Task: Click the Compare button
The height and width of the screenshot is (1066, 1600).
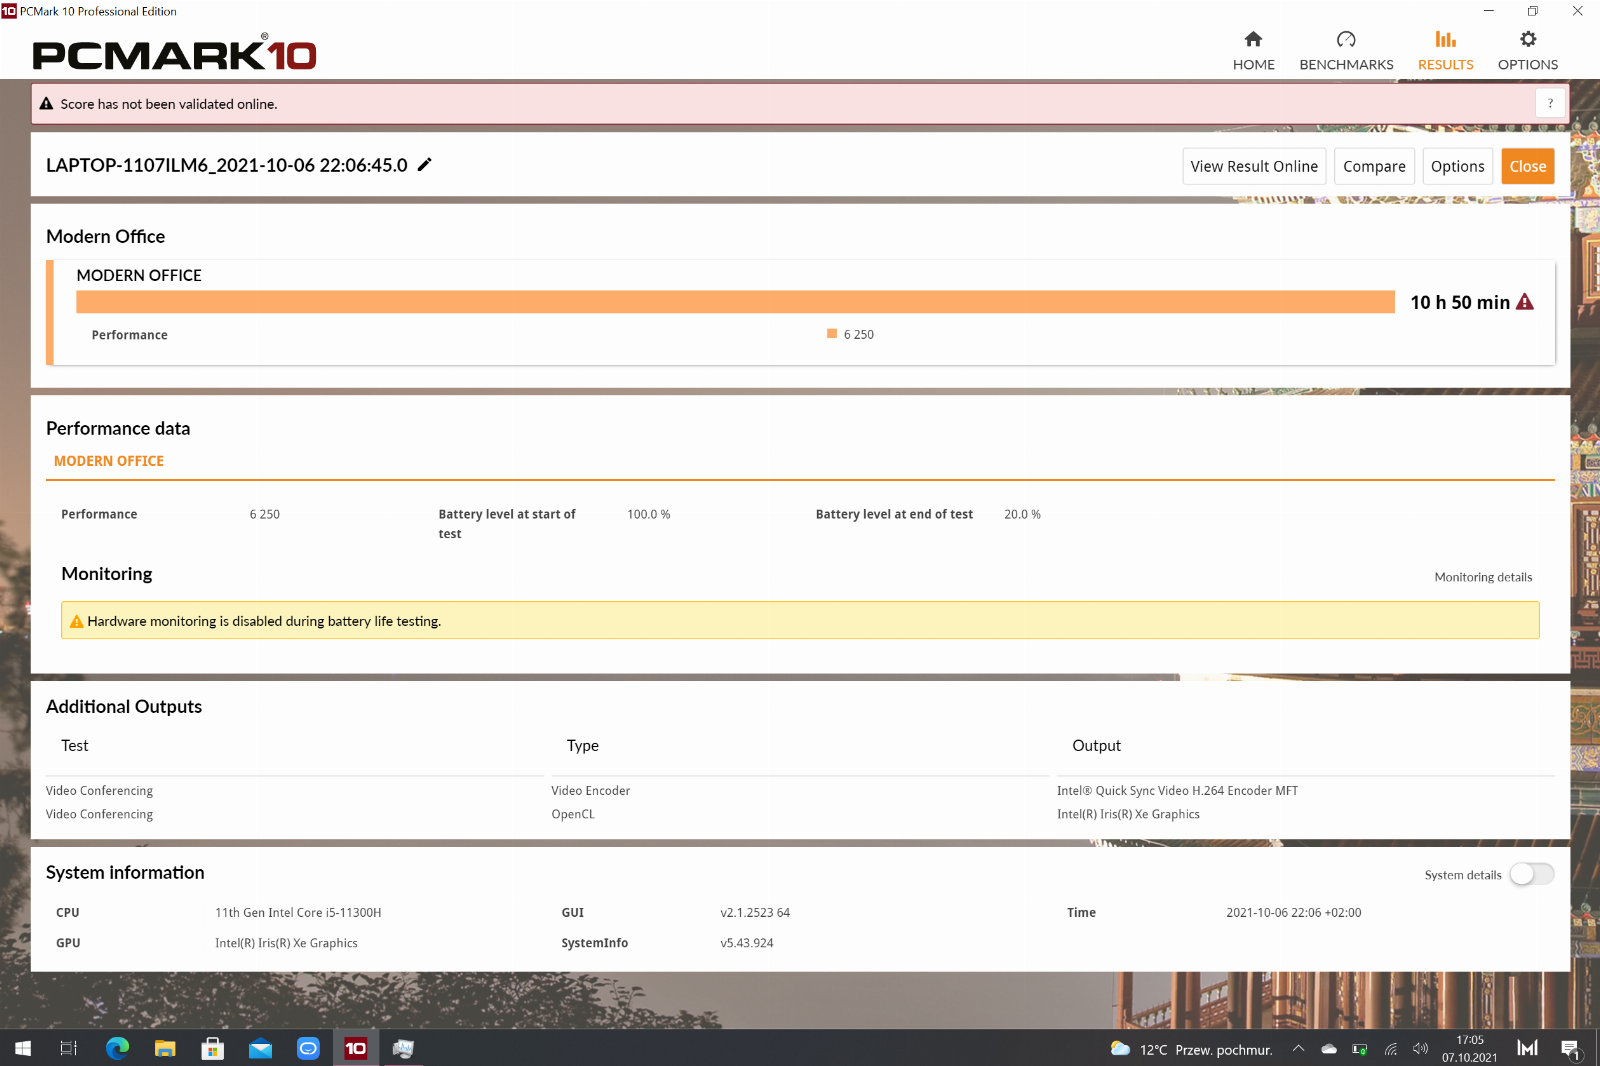Action: click(x=1374, y=167)
